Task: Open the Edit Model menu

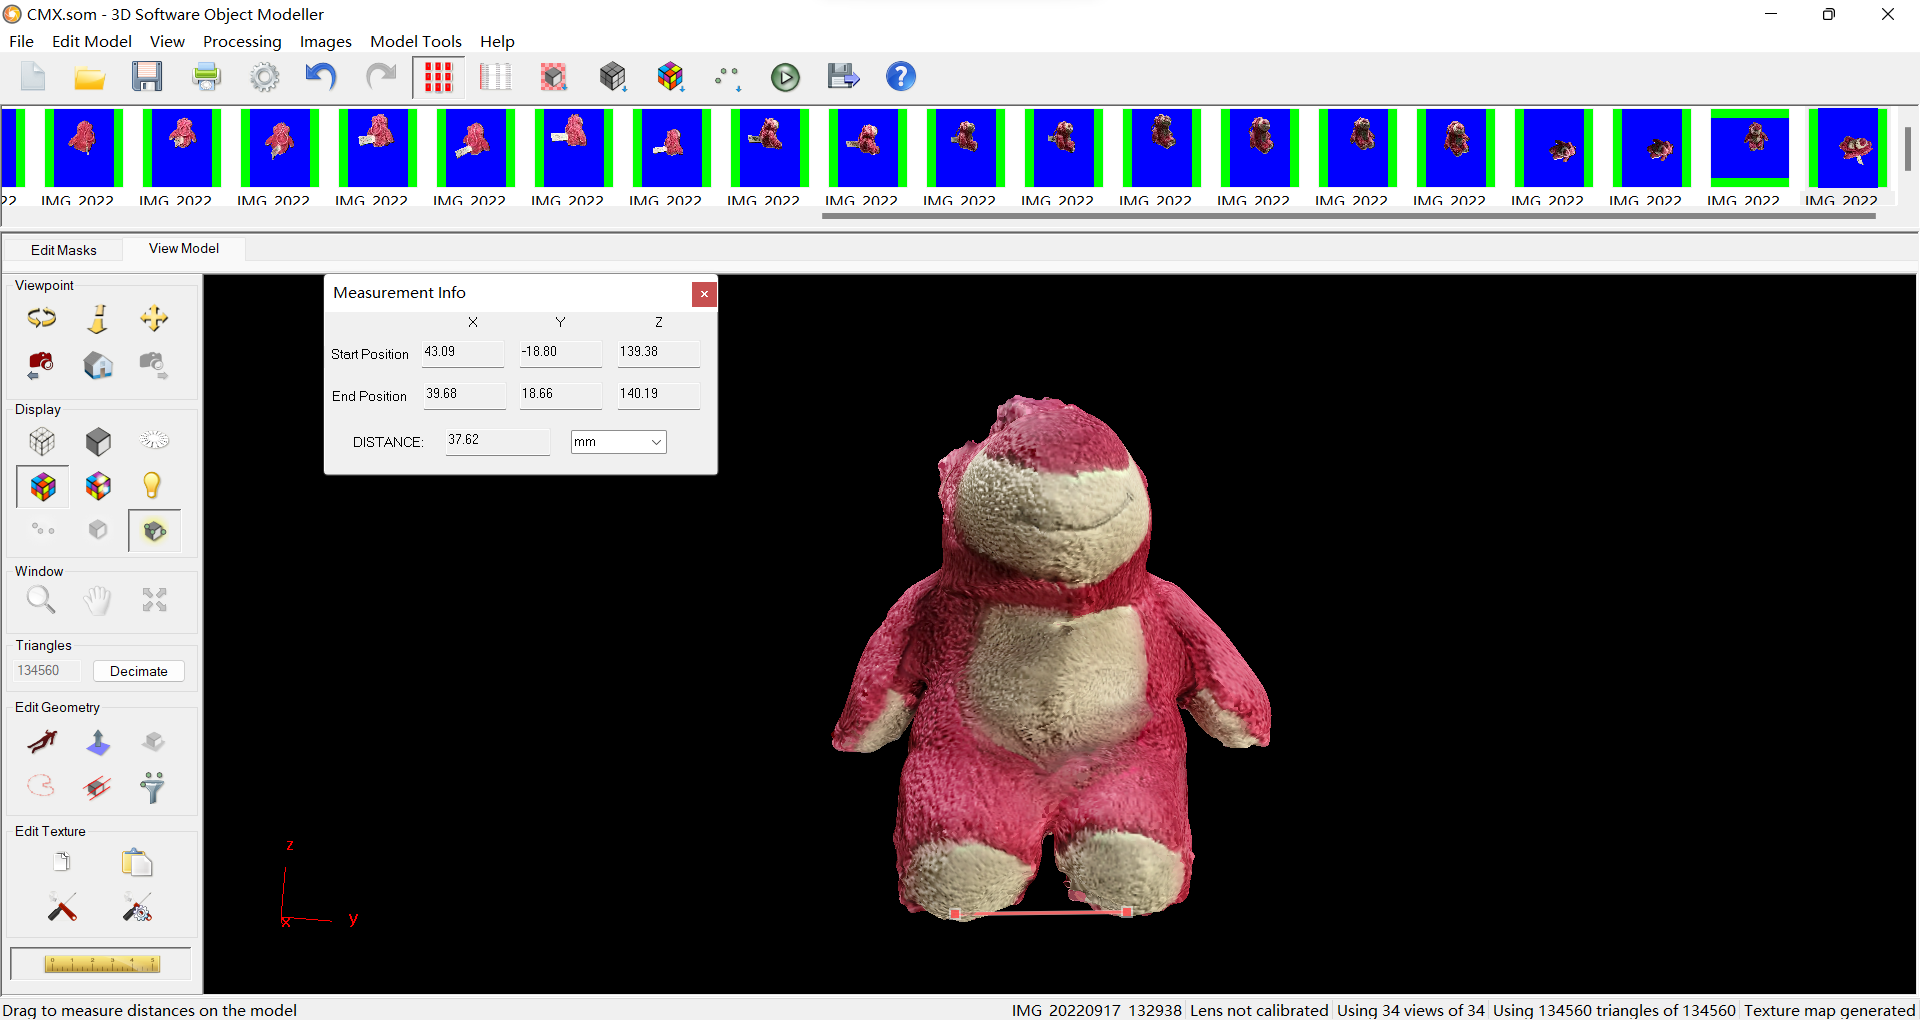Action: [92, 41]
